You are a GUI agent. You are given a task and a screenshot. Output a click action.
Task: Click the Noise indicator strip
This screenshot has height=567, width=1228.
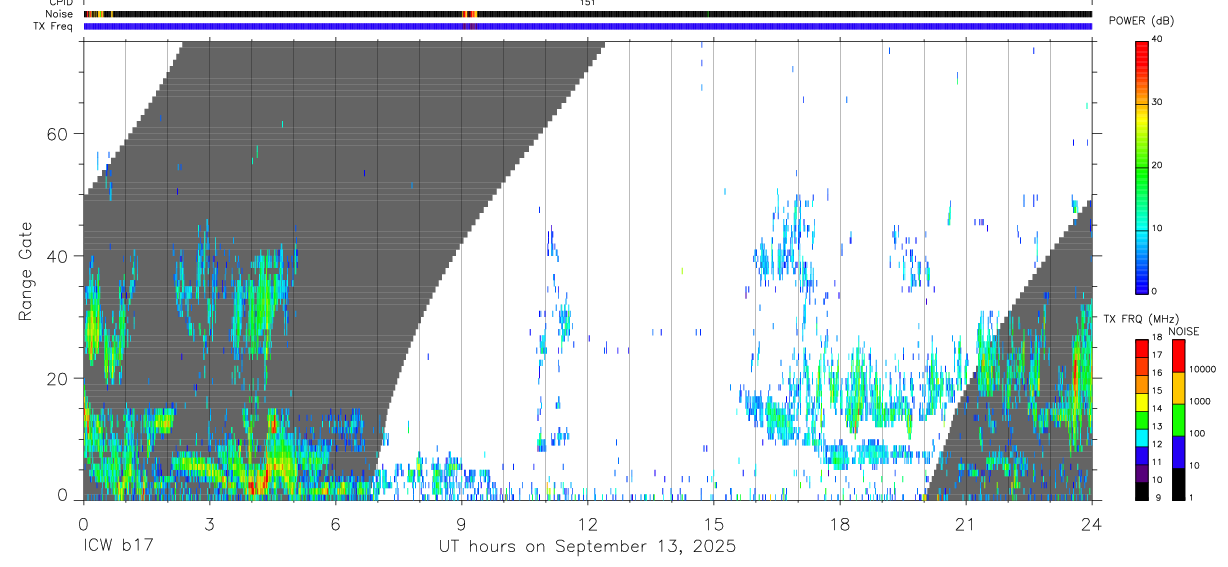pos(587,14)
